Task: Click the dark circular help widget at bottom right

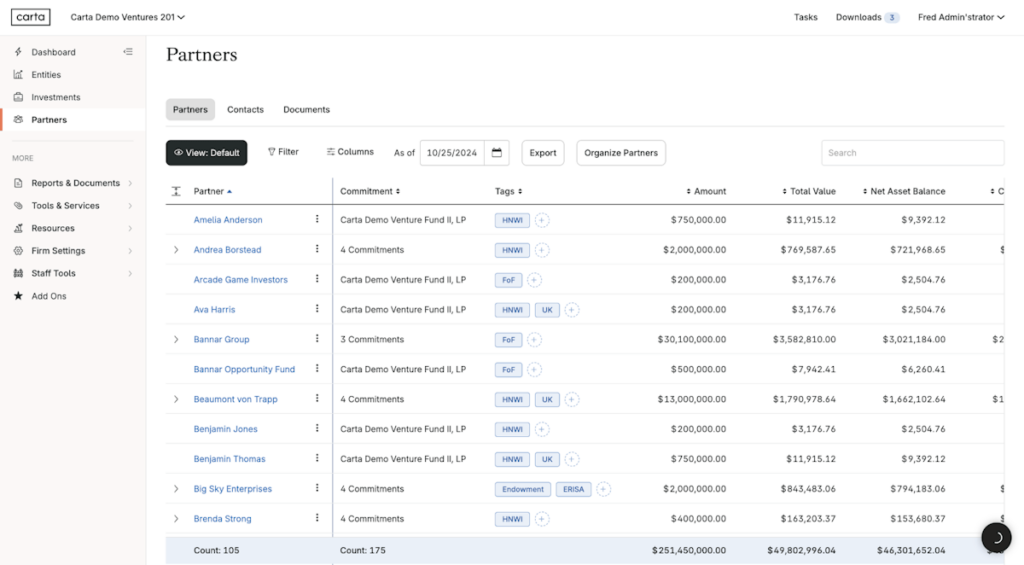Action: coord(996,538)
